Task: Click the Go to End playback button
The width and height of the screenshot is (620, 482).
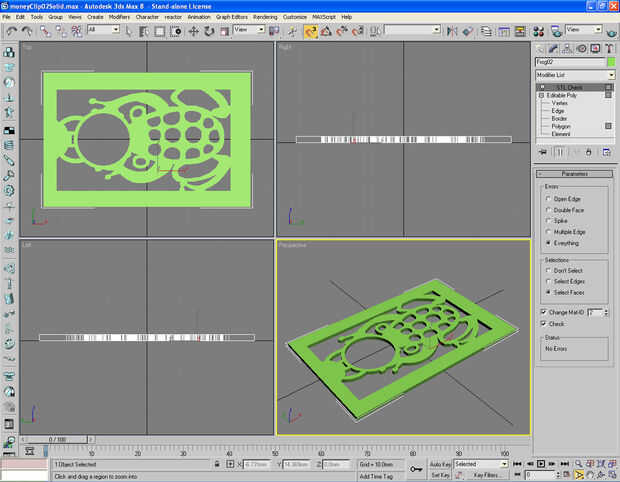Action: click(x=565, y=464)
